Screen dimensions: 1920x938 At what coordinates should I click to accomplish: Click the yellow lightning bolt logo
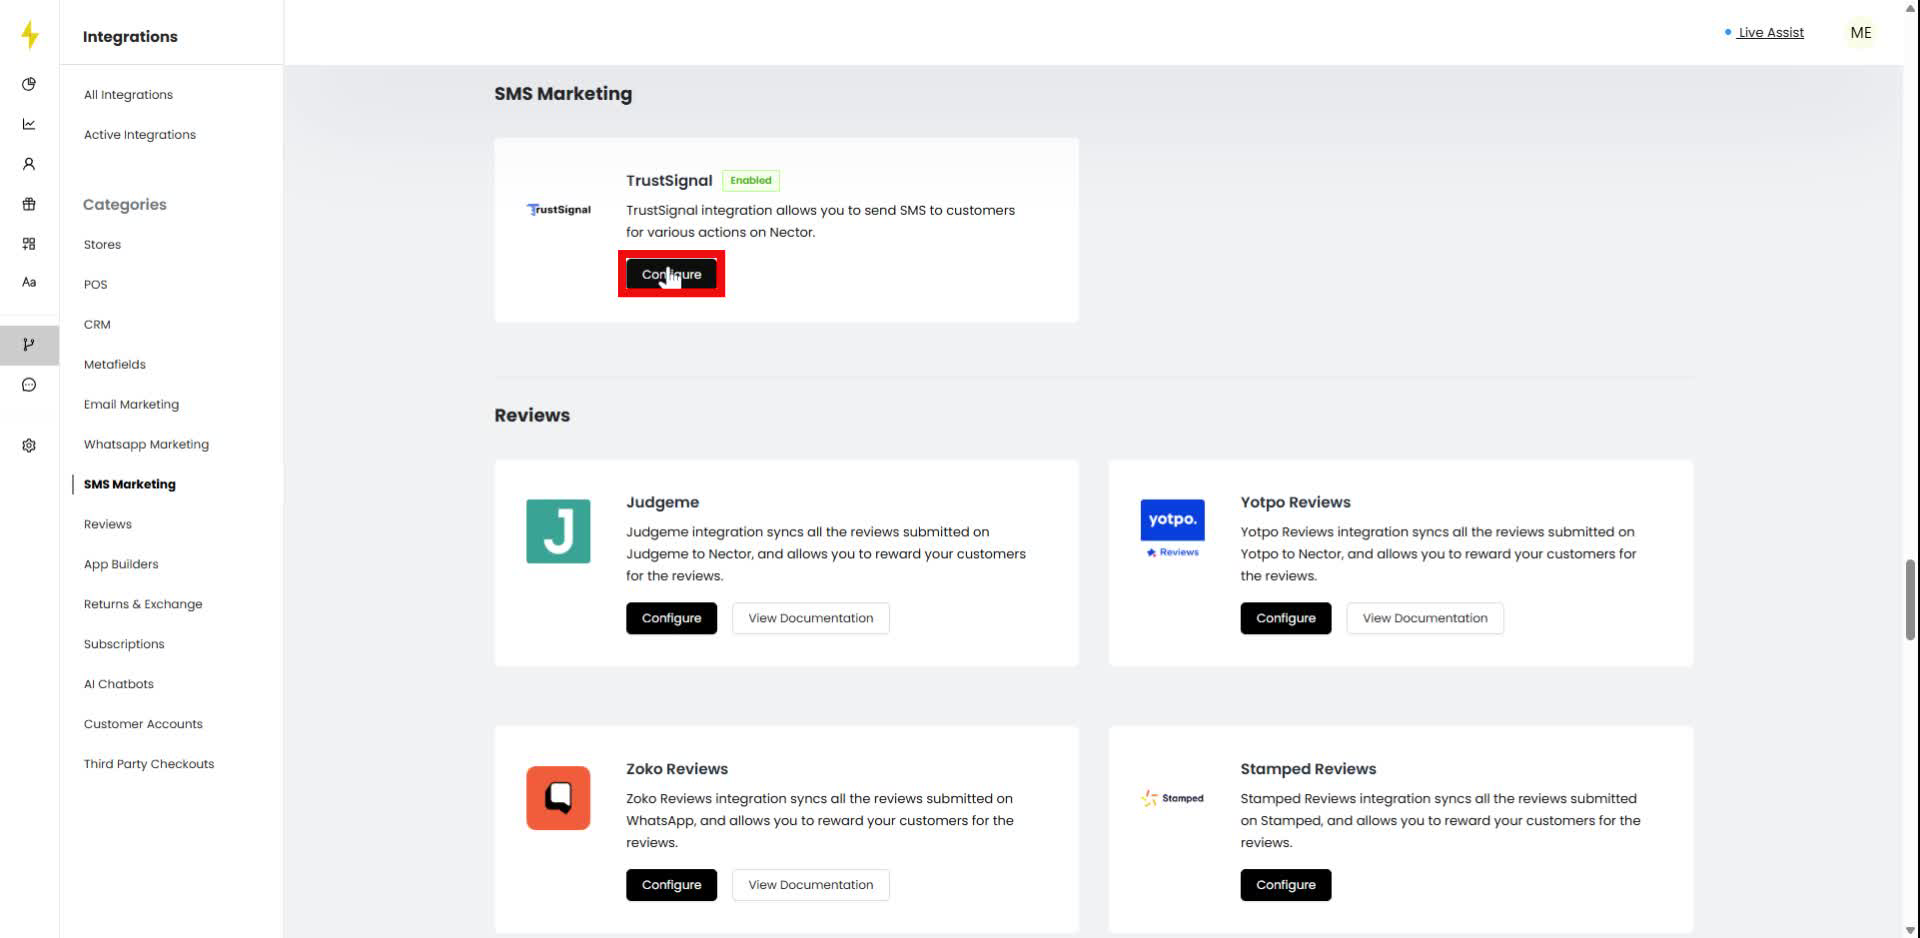(30, 35)
